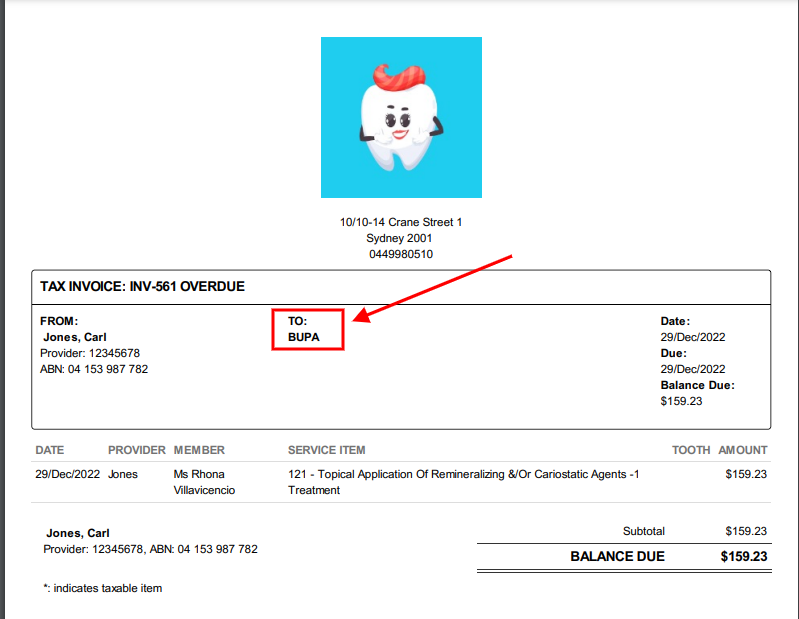799x619 pixels.
Task: Select the date value below 'Due:' label
Action: click(x=693, y=369)
